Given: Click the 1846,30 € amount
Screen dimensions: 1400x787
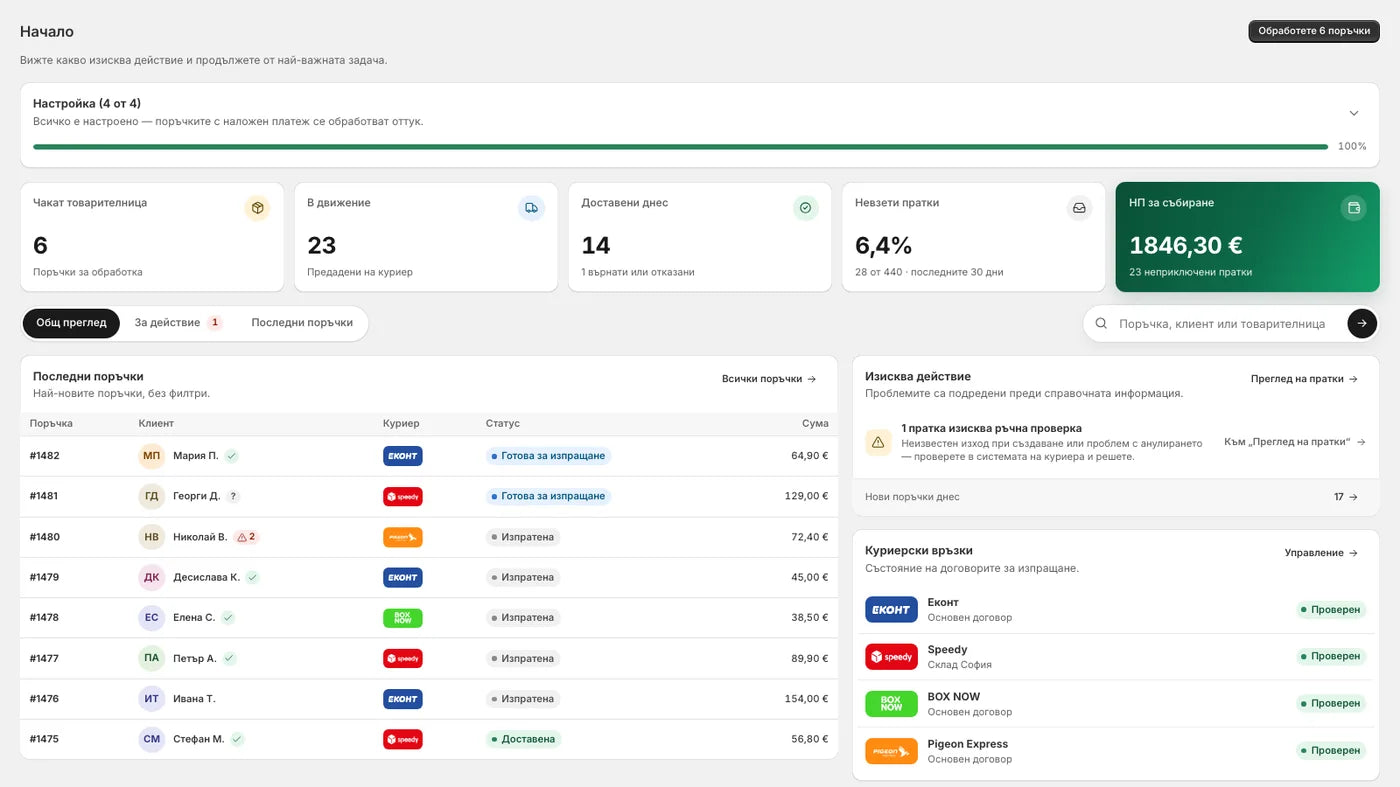Looking at the screenshot, I should [1185, 245].
